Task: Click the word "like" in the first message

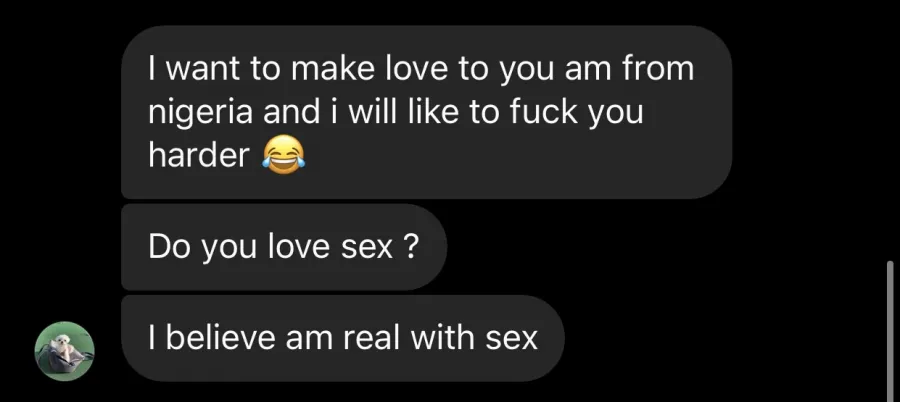Action: pyautogui.click(x=433, y=112)
